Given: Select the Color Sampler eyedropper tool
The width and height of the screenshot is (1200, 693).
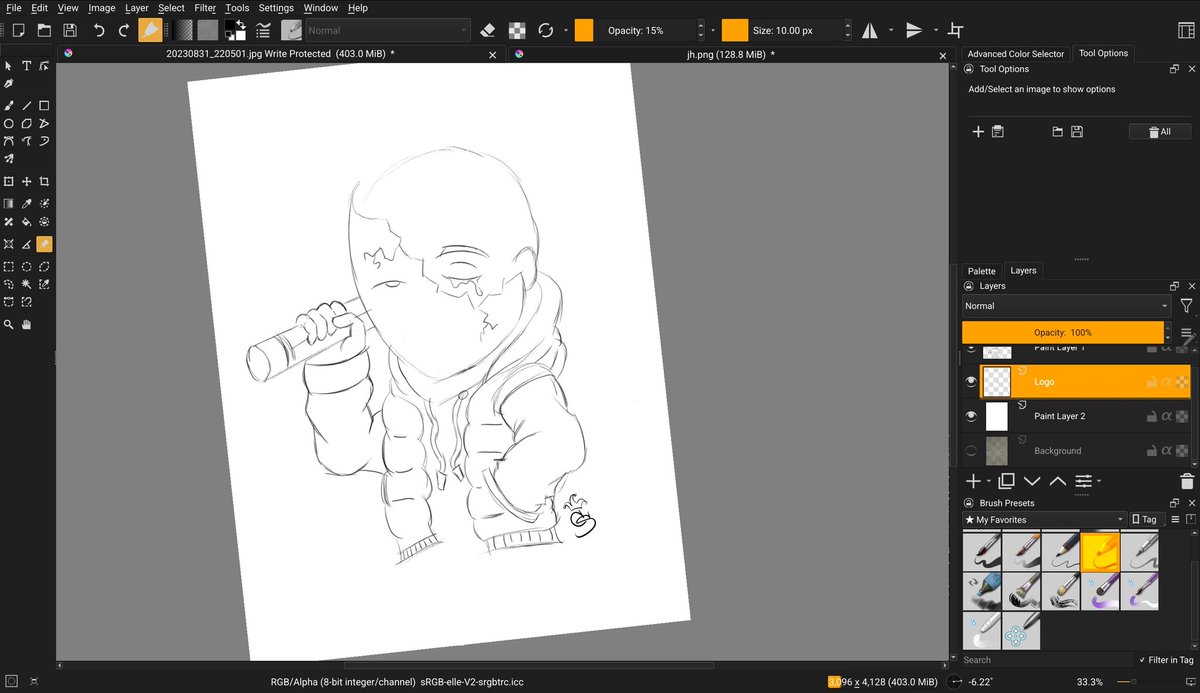Looking at the screenshot, I should [x=27, y=203].
